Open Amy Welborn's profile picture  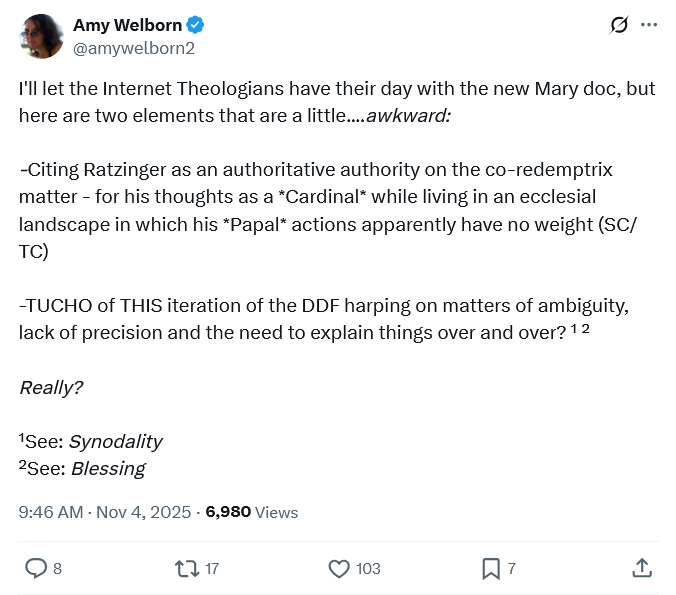(x=41, y=36)
